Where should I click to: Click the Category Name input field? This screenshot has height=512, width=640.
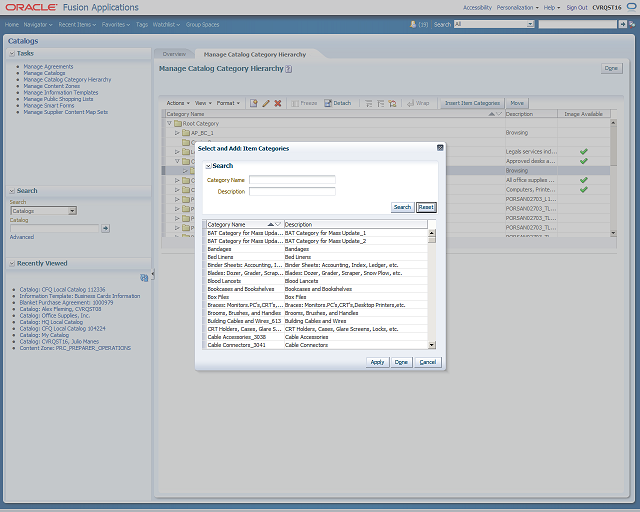click(292, 180)
